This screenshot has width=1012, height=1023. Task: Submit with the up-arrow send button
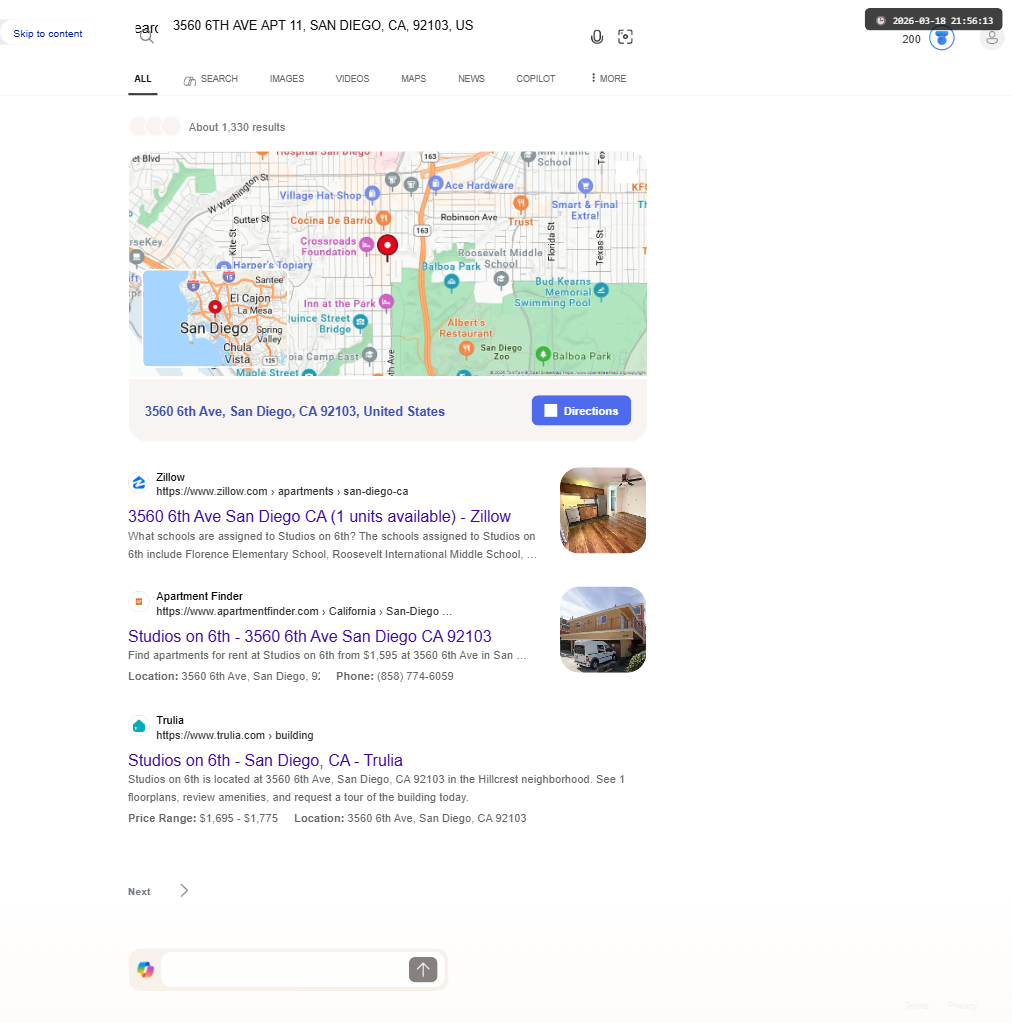tap(423, 970)
